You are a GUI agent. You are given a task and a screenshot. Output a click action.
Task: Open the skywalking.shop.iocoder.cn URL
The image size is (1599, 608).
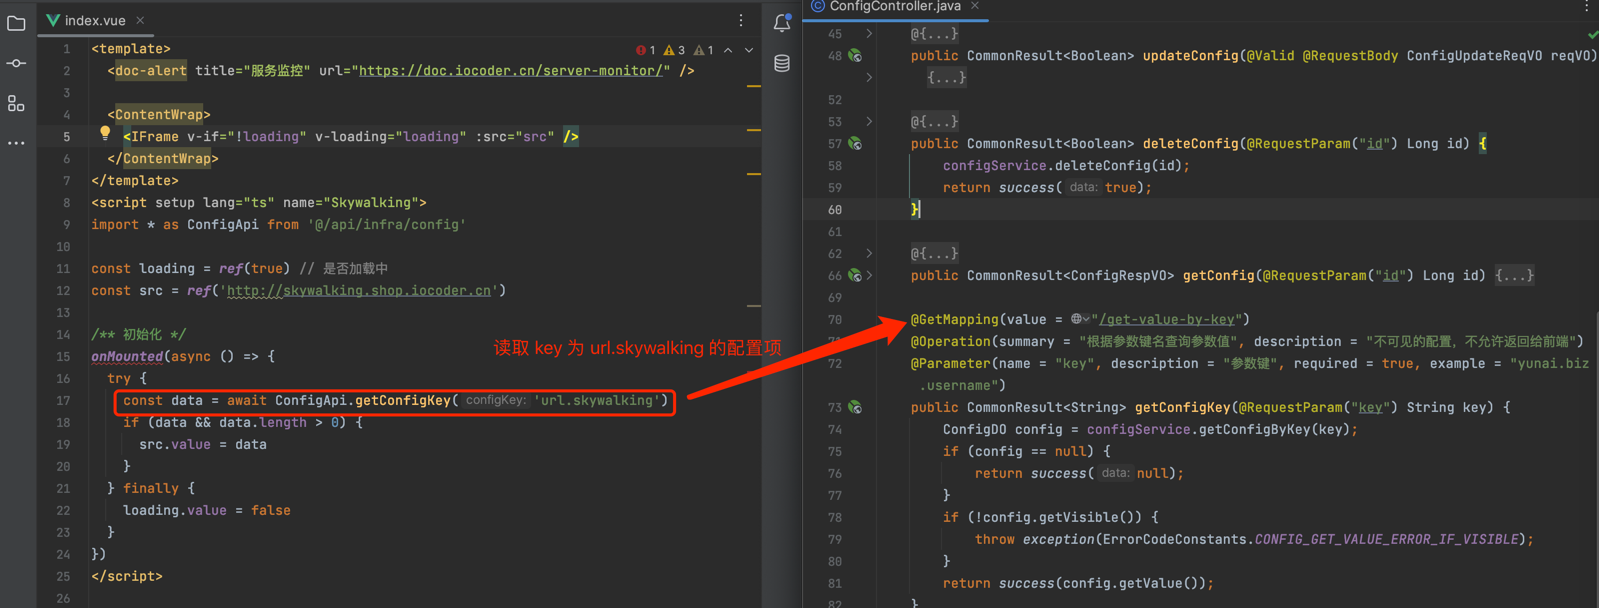coord(359,291)
